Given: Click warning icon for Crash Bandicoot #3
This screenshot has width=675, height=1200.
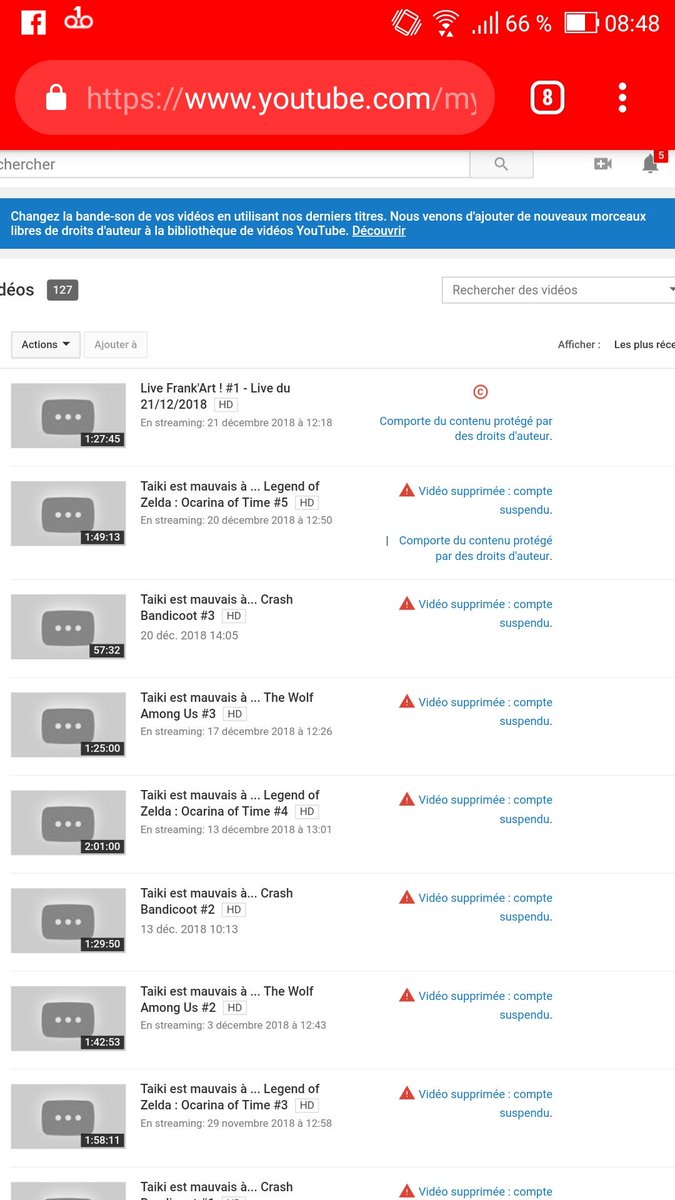Looking at the screenshot, I should pos(407,603).
